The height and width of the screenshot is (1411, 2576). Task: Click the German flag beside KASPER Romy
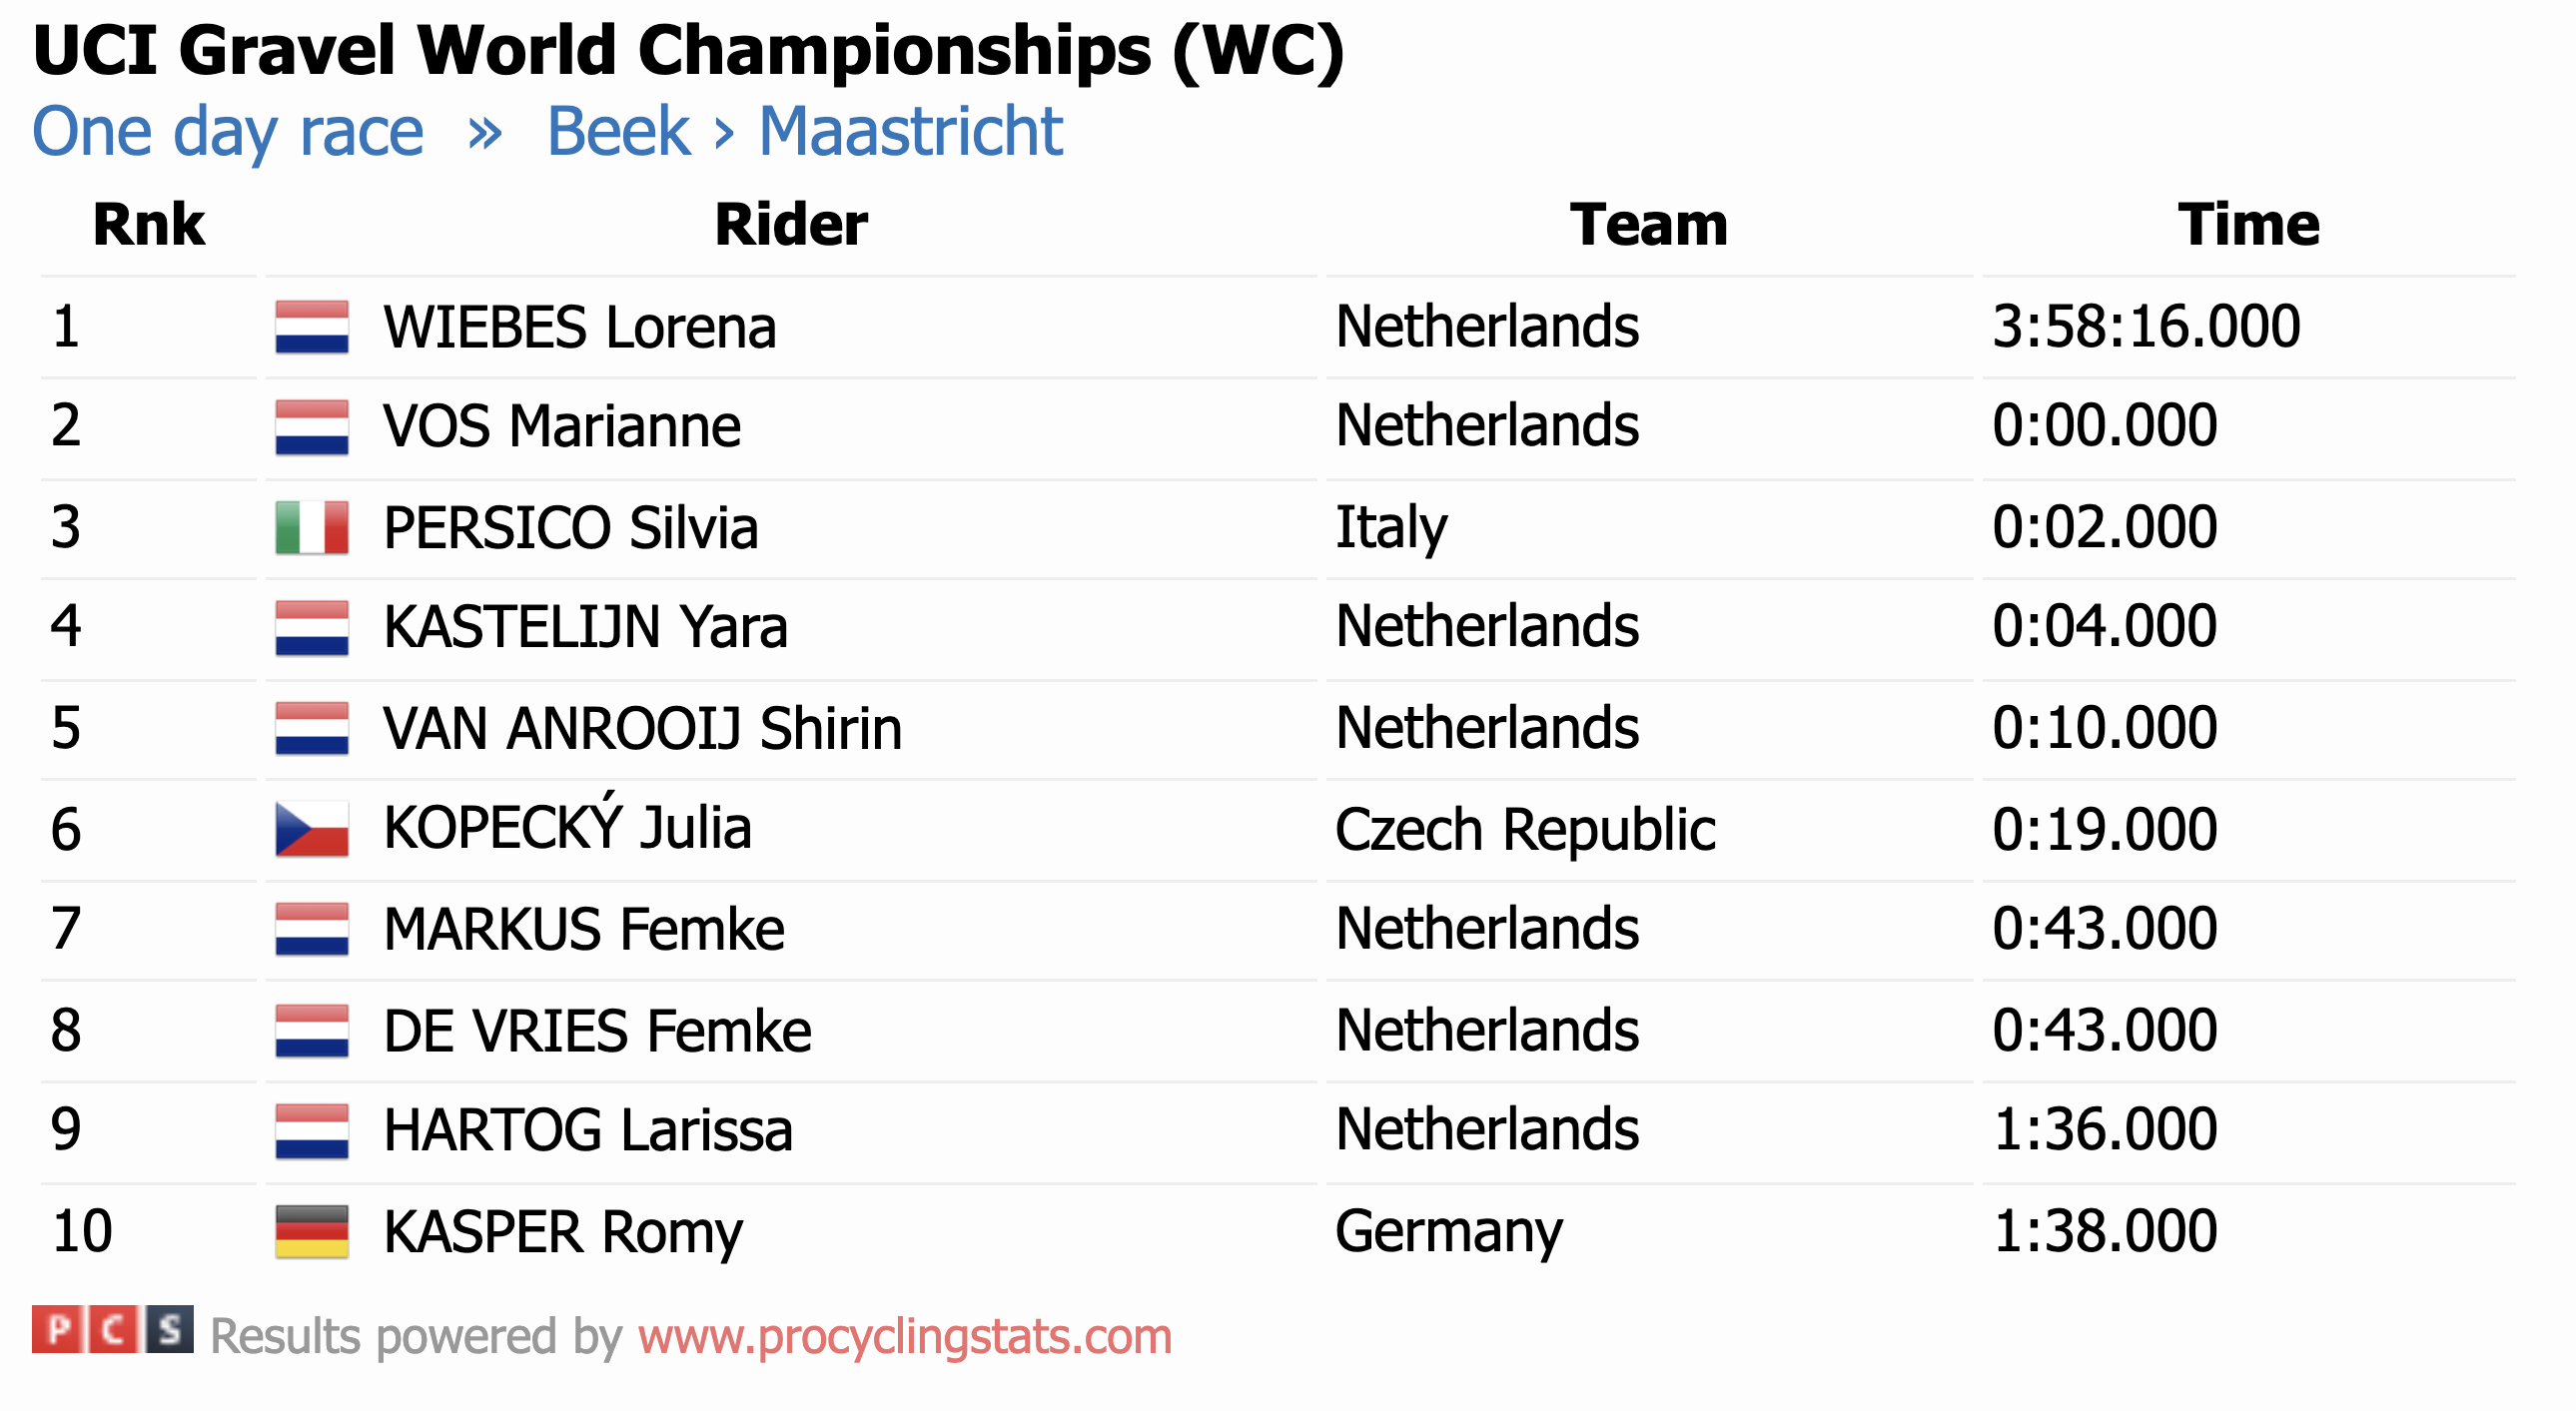312,1230
